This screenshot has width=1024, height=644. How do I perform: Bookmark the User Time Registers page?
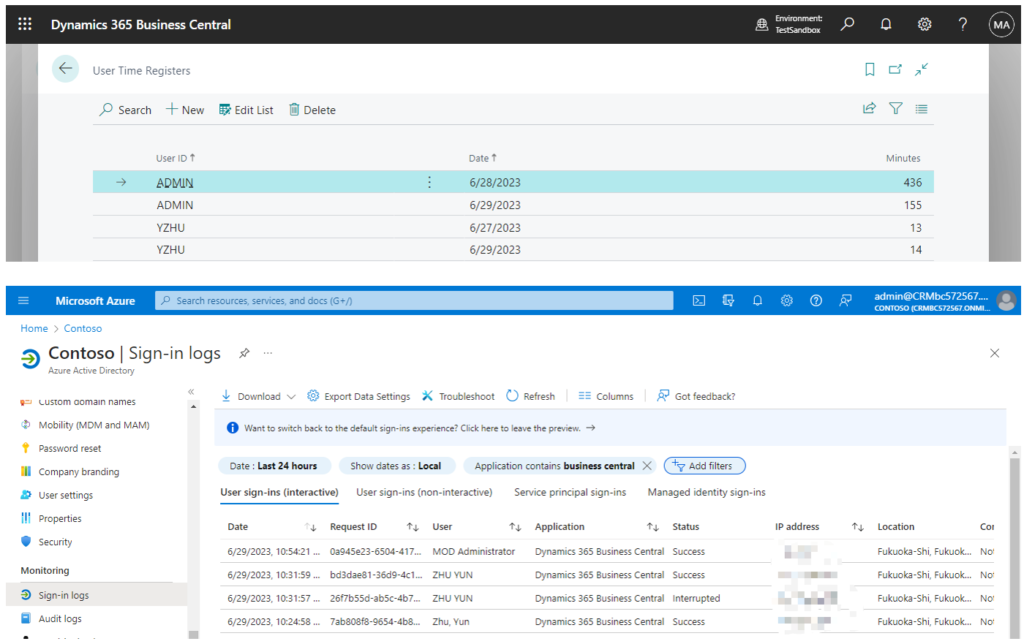(x=868, y=69)
